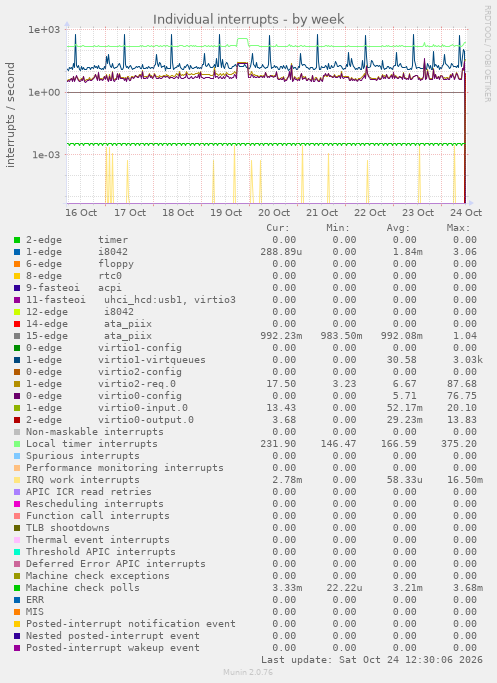Click the dark blue swatch beside 9-fasteoi acpi
The image size is (497, 683).
(17, 288)
